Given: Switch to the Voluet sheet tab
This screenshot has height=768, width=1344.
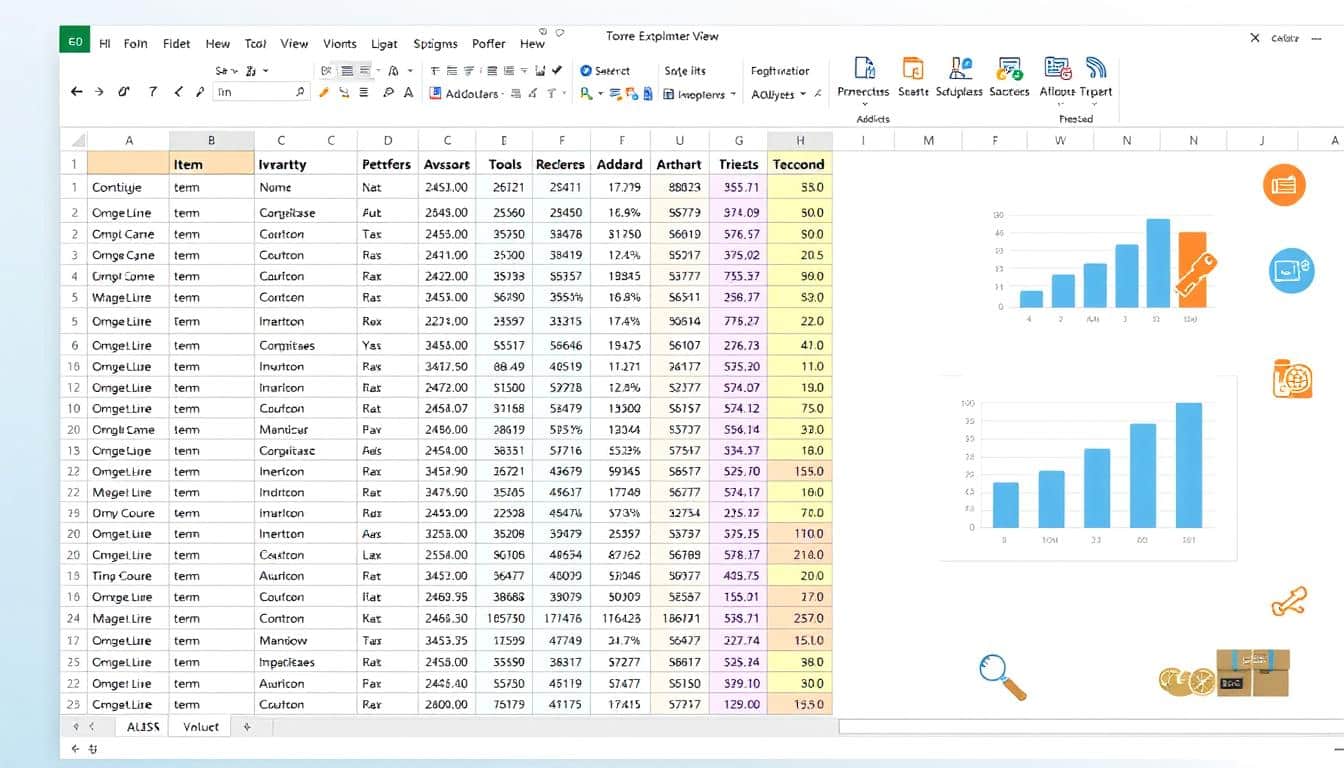Looking at the screenshot, I should pyautogui.click(x=201, y=727).
